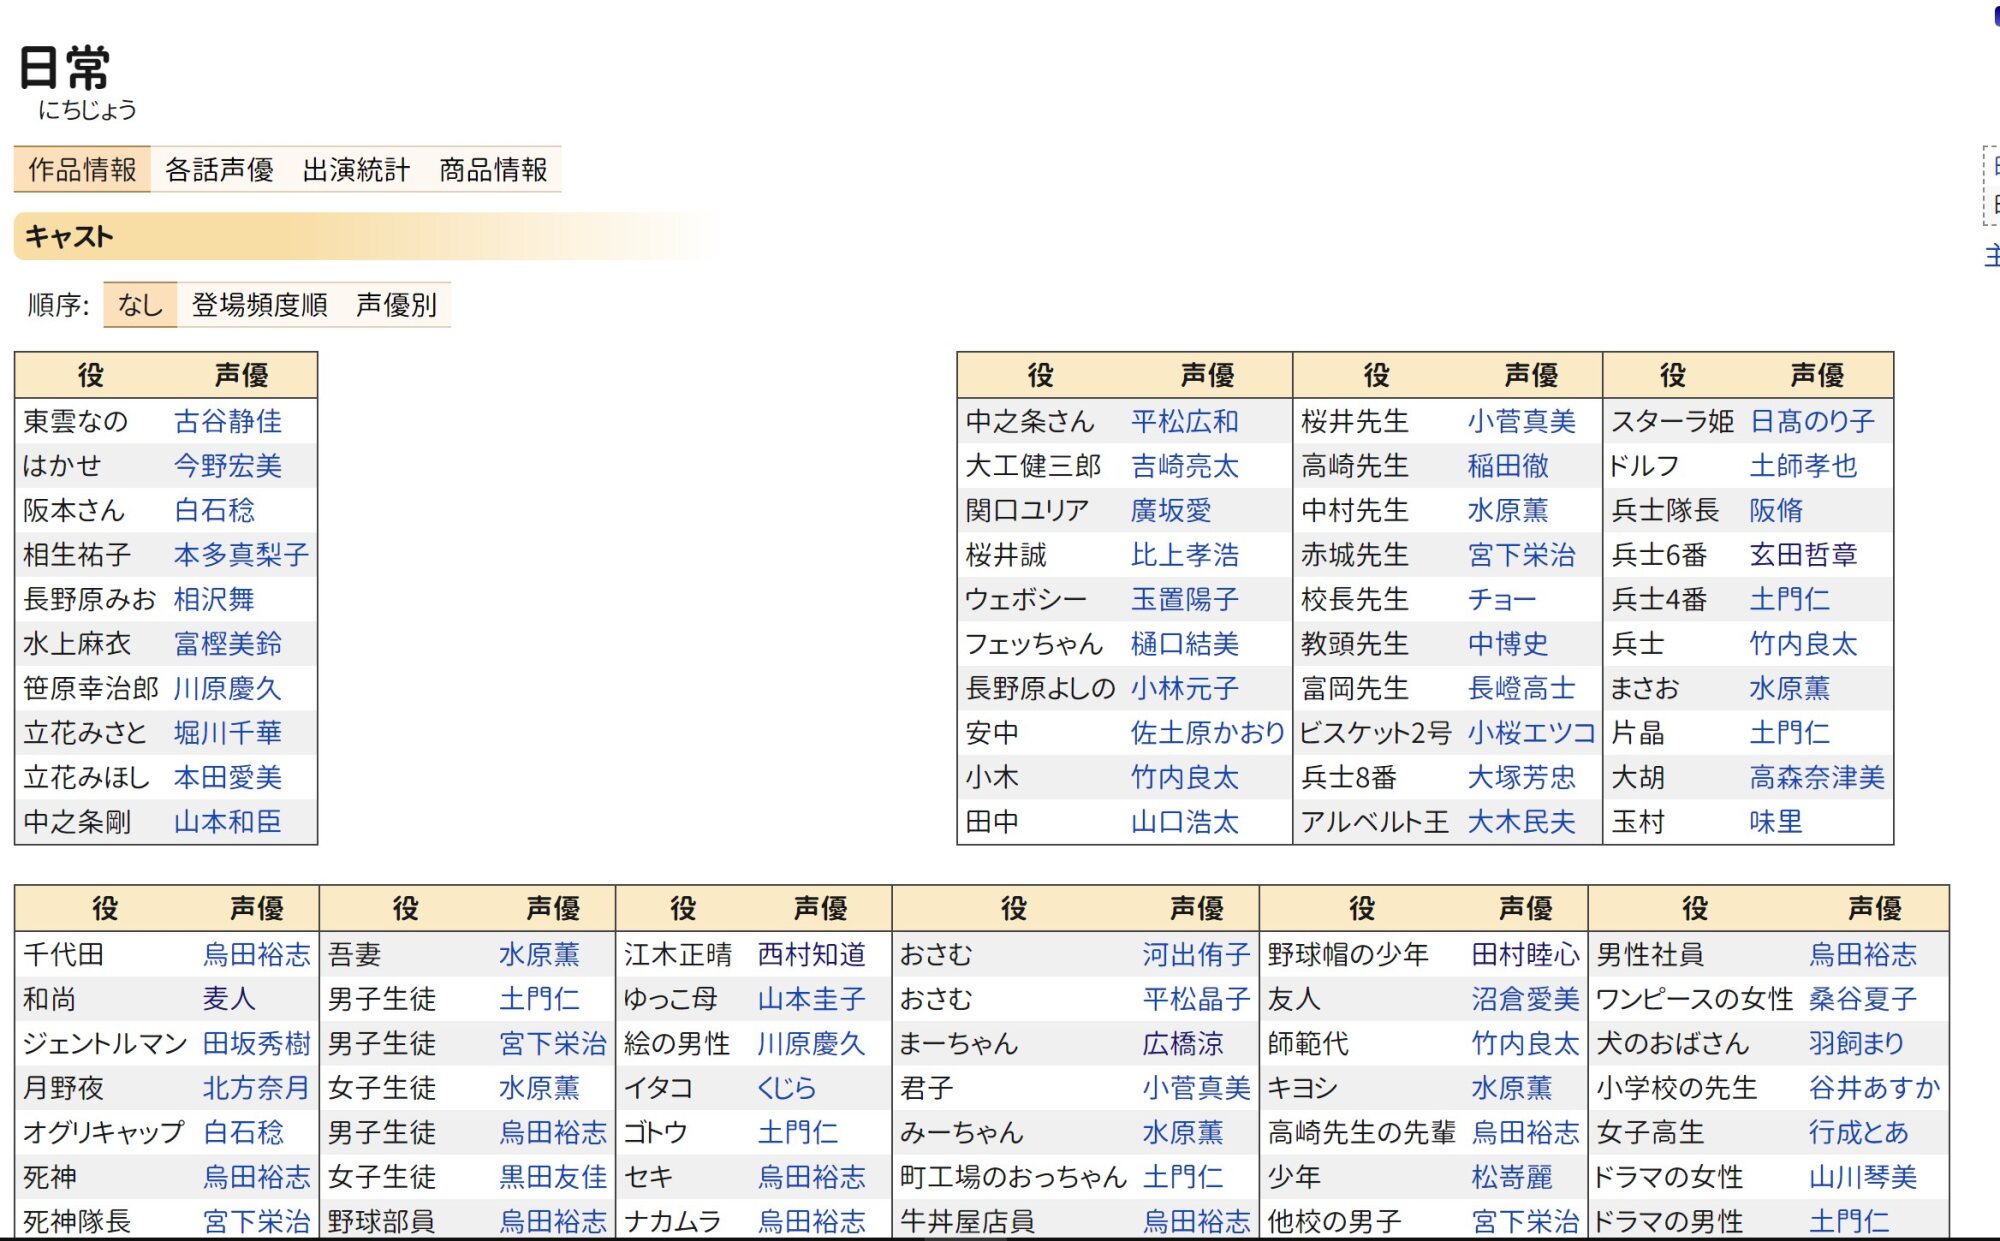Viewport: 2000px width, 1241px height.
Task: Open the 廣坂愛 link
Action: [1171, 510]
